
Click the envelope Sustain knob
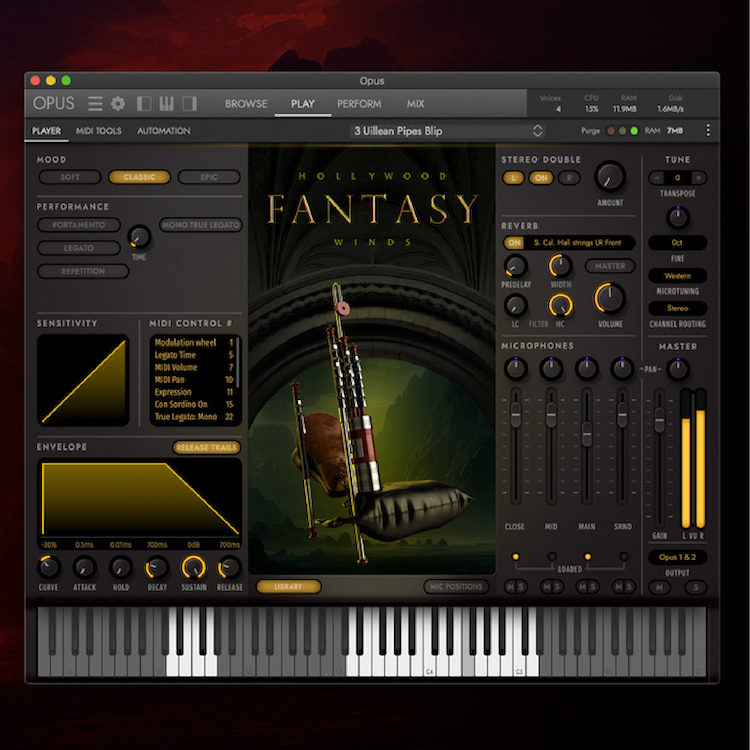tap(194, 568)
